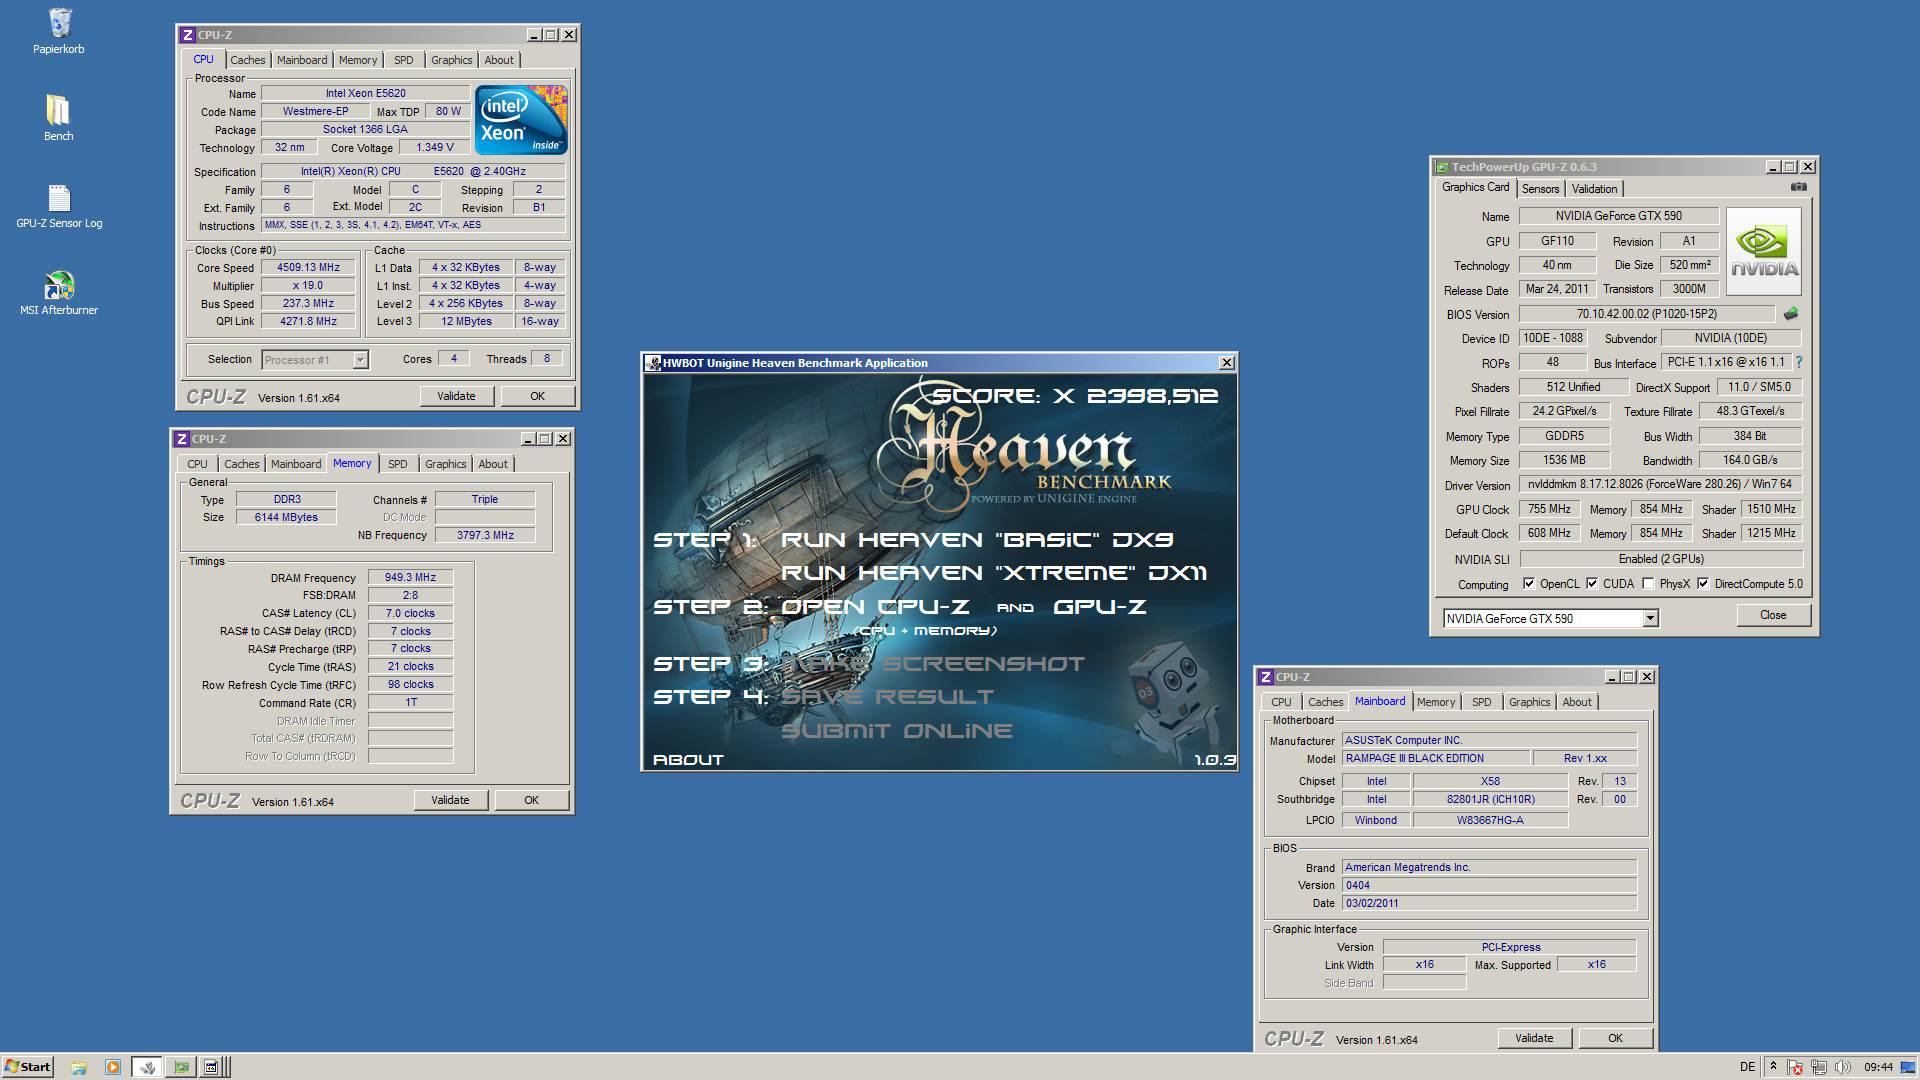
Task: Toggle the OpenCL checkbox
Action: coord(1528,584)
